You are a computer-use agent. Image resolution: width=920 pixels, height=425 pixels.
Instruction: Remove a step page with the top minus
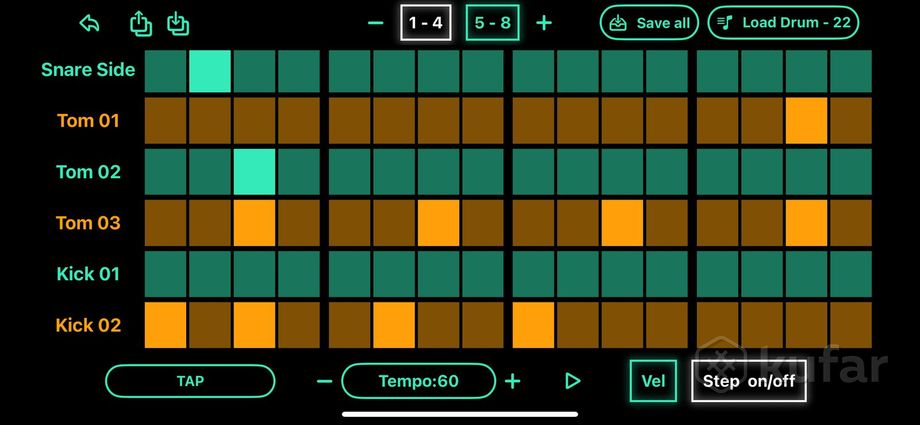point(376,23)
